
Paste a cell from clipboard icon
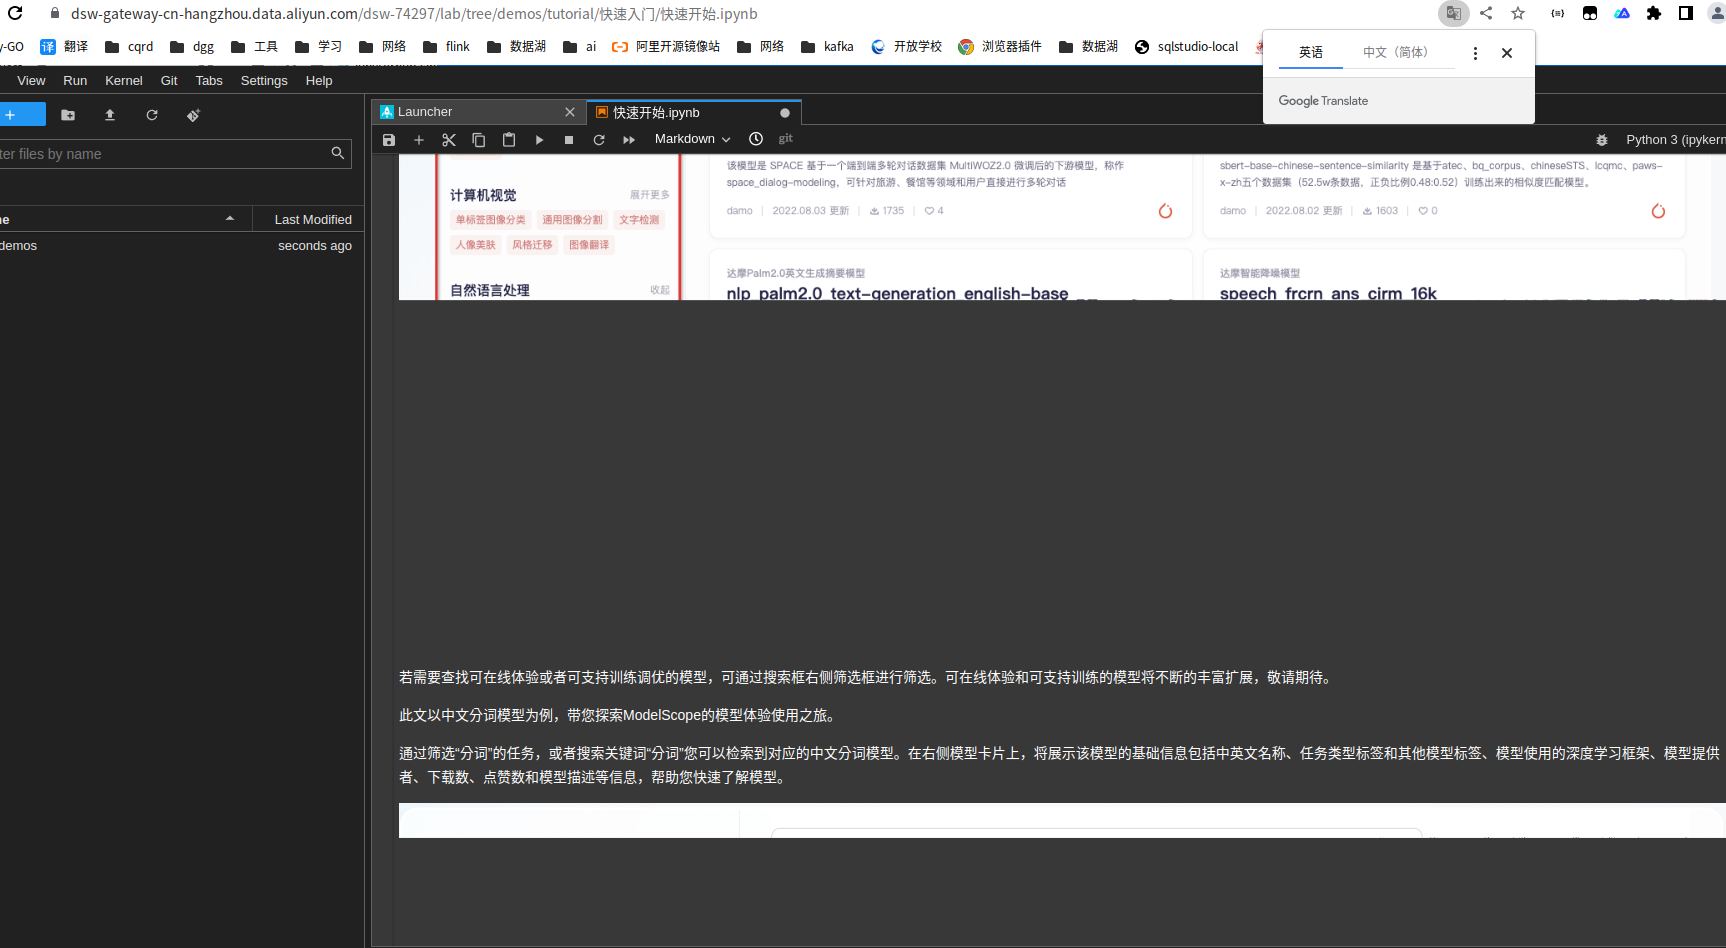pyautogui.click(x=509, y=139)
